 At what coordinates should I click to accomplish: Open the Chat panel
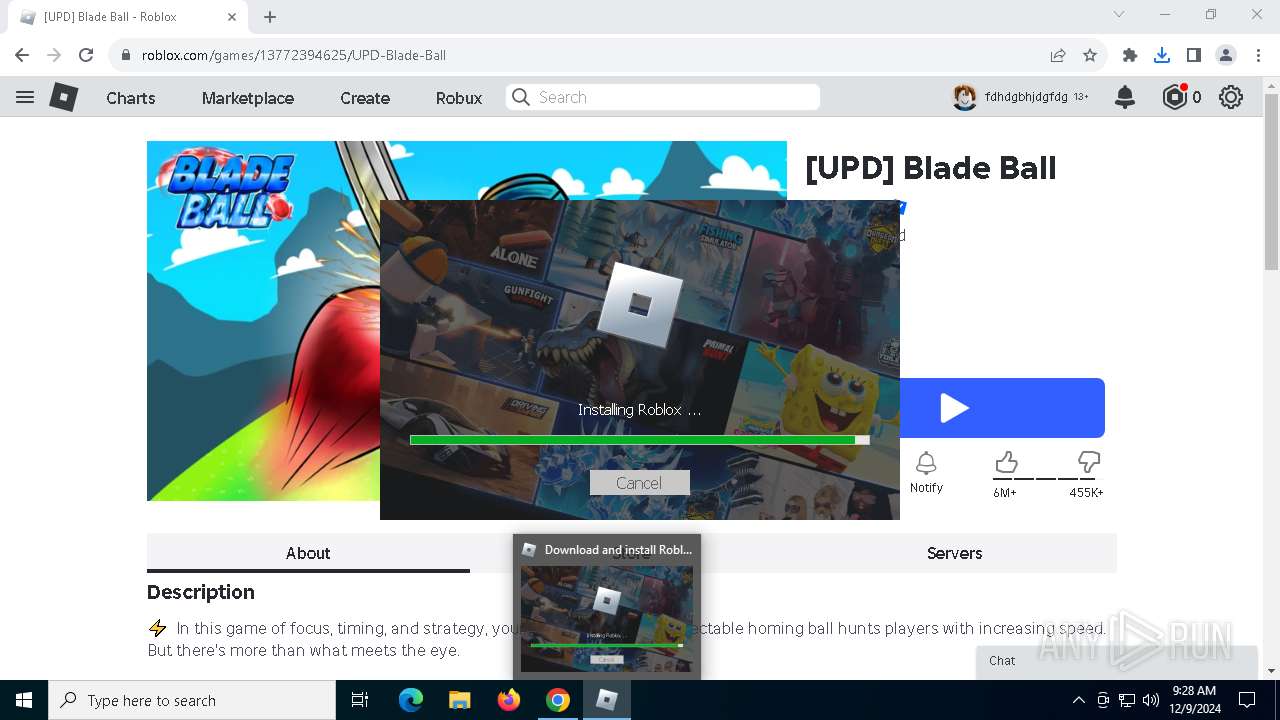pyautogui.click(x=1116, y=661)
